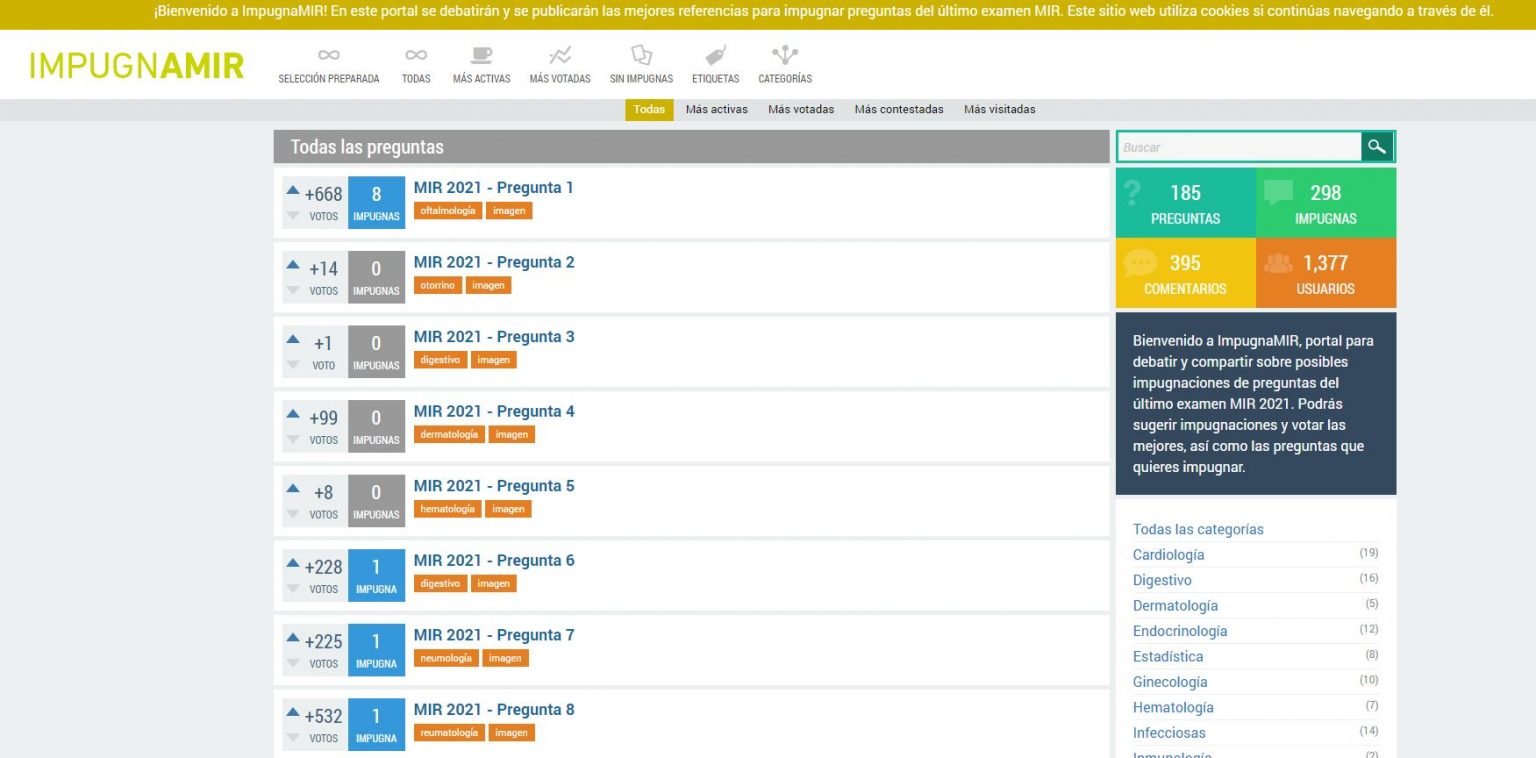Screen dimensions: 1536x758
Task: Click the Buscar search field
Action: pyautogui.click(x=1240, y=147)
